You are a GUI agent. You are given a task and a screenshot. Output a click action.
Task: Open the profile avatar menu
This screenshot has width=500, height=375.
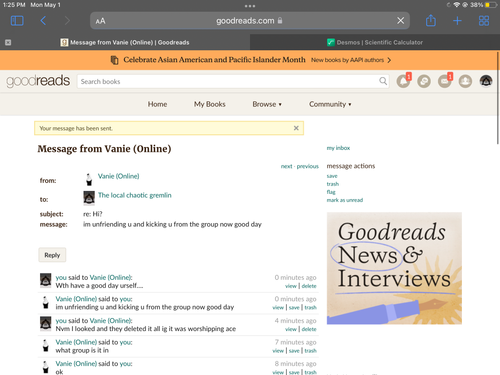pos(486,81)
